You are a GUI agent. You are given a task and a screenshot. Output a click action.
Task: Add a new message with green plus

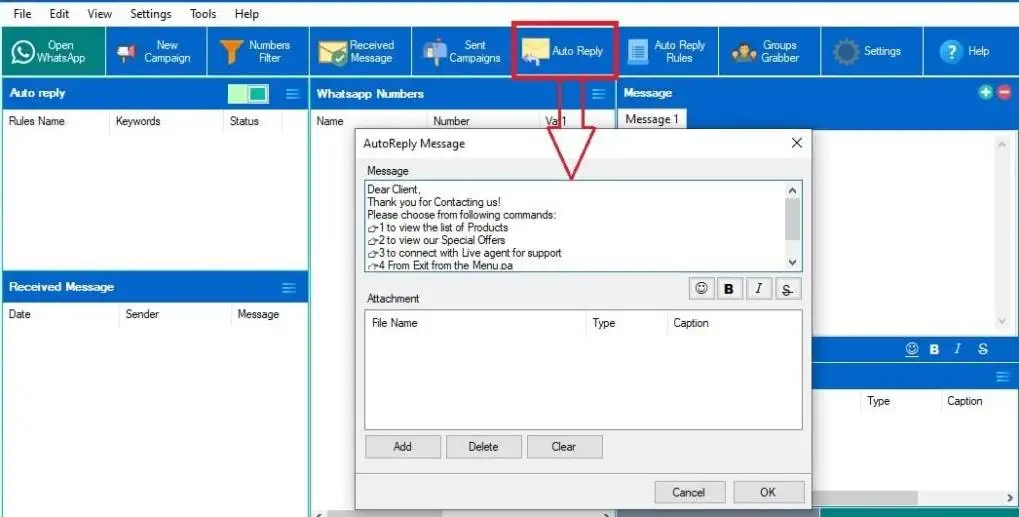click(x=985, y=92)
